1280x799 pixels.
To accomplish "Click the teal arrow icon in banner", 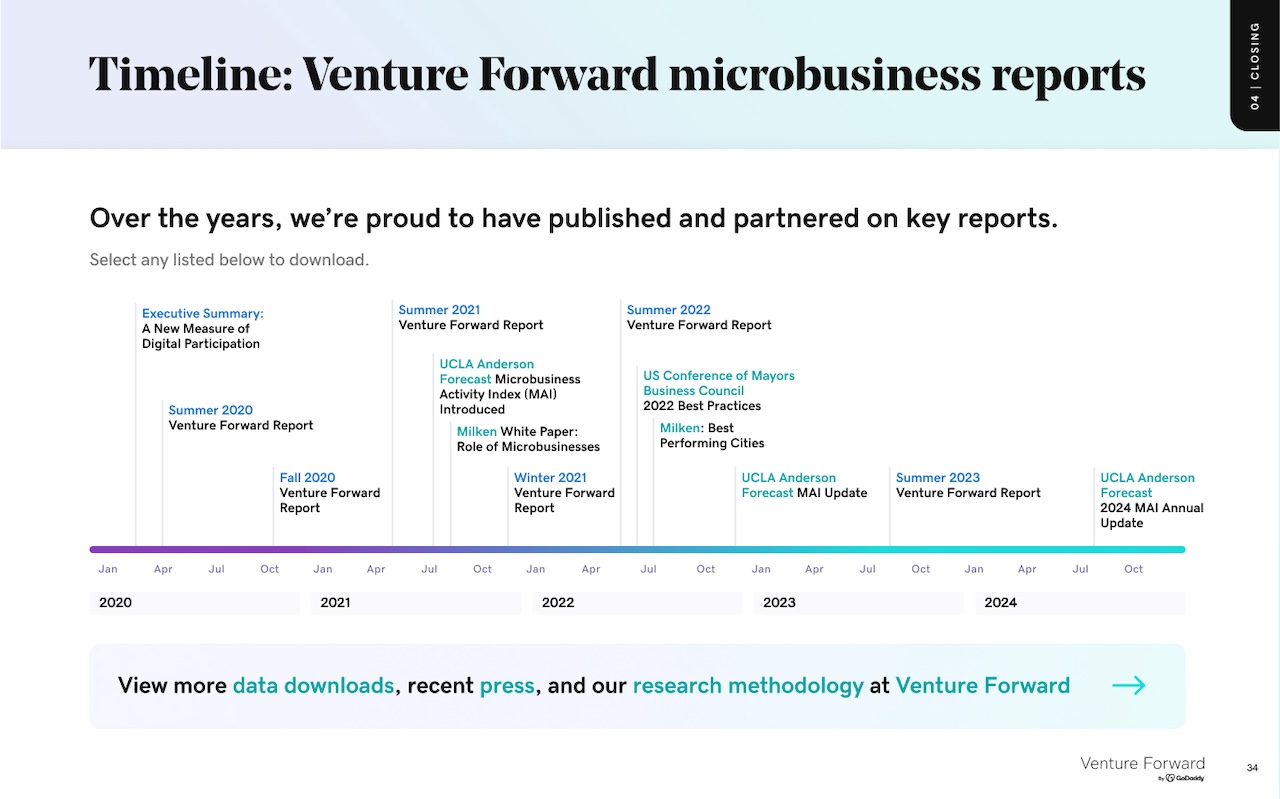I will (1129, 685).
